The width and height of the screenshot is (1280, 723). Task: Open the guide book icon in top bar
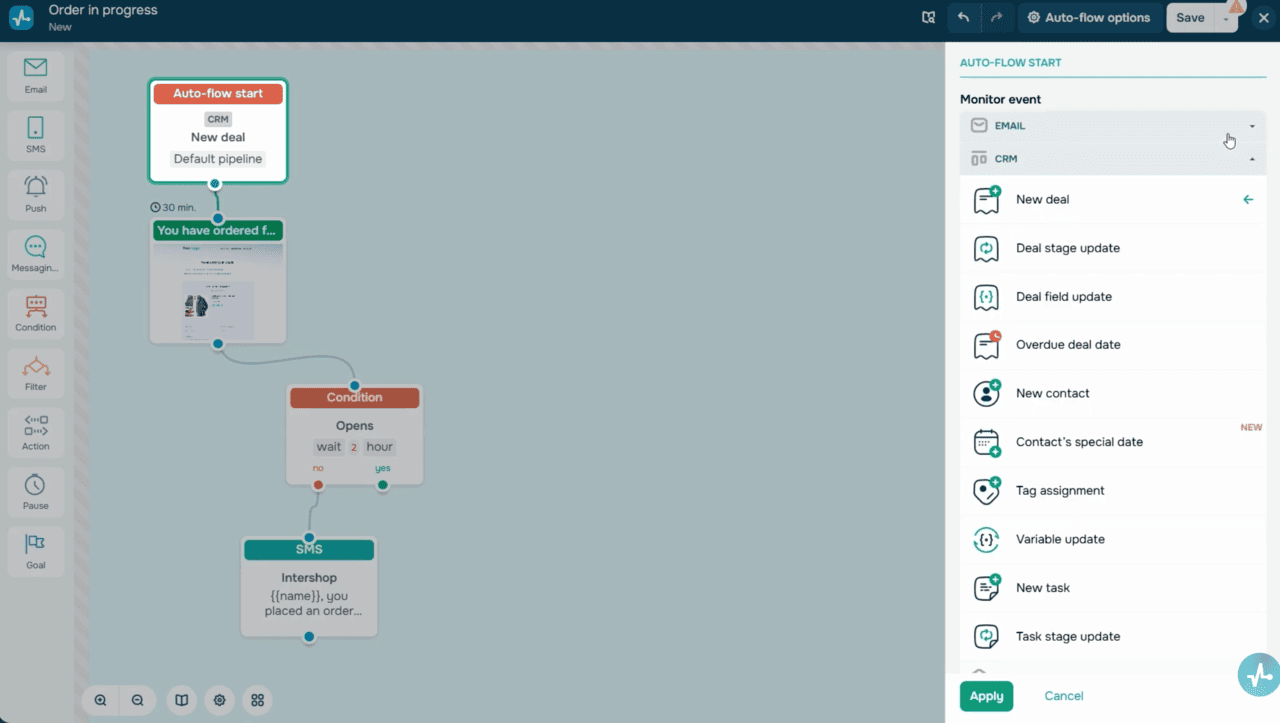928,17
